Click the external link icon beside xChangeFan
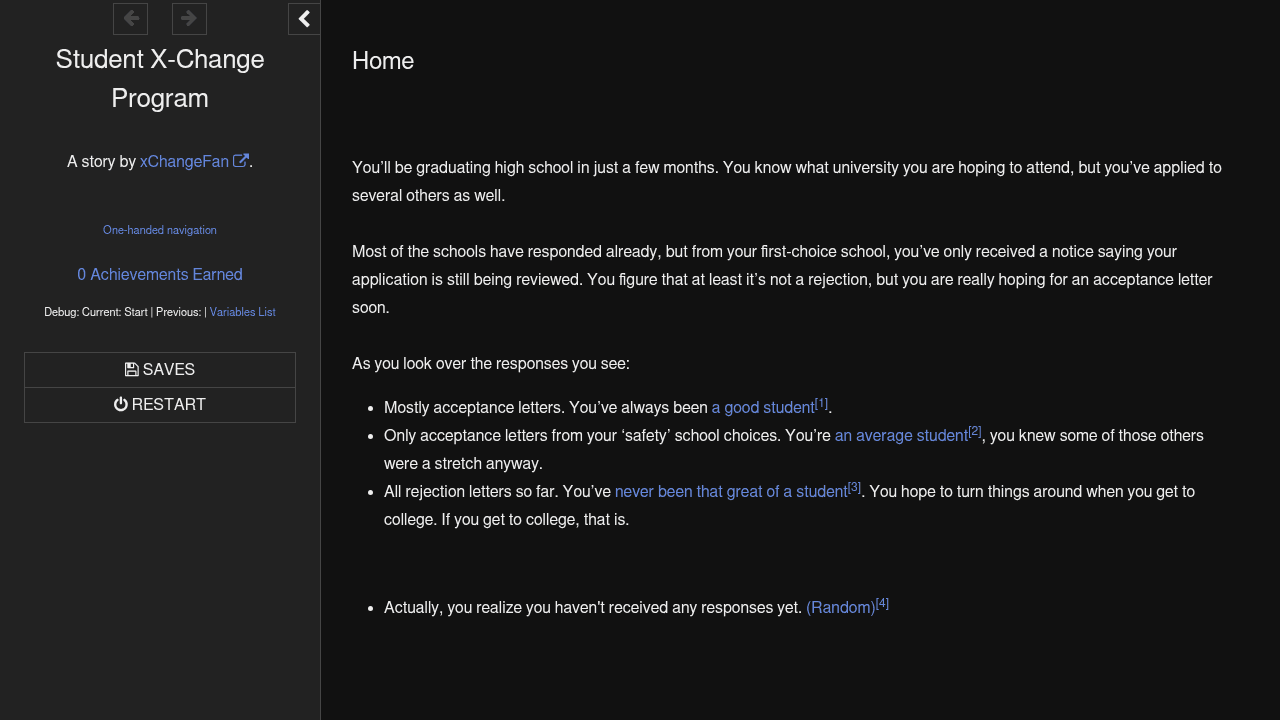 coord(241,161)
